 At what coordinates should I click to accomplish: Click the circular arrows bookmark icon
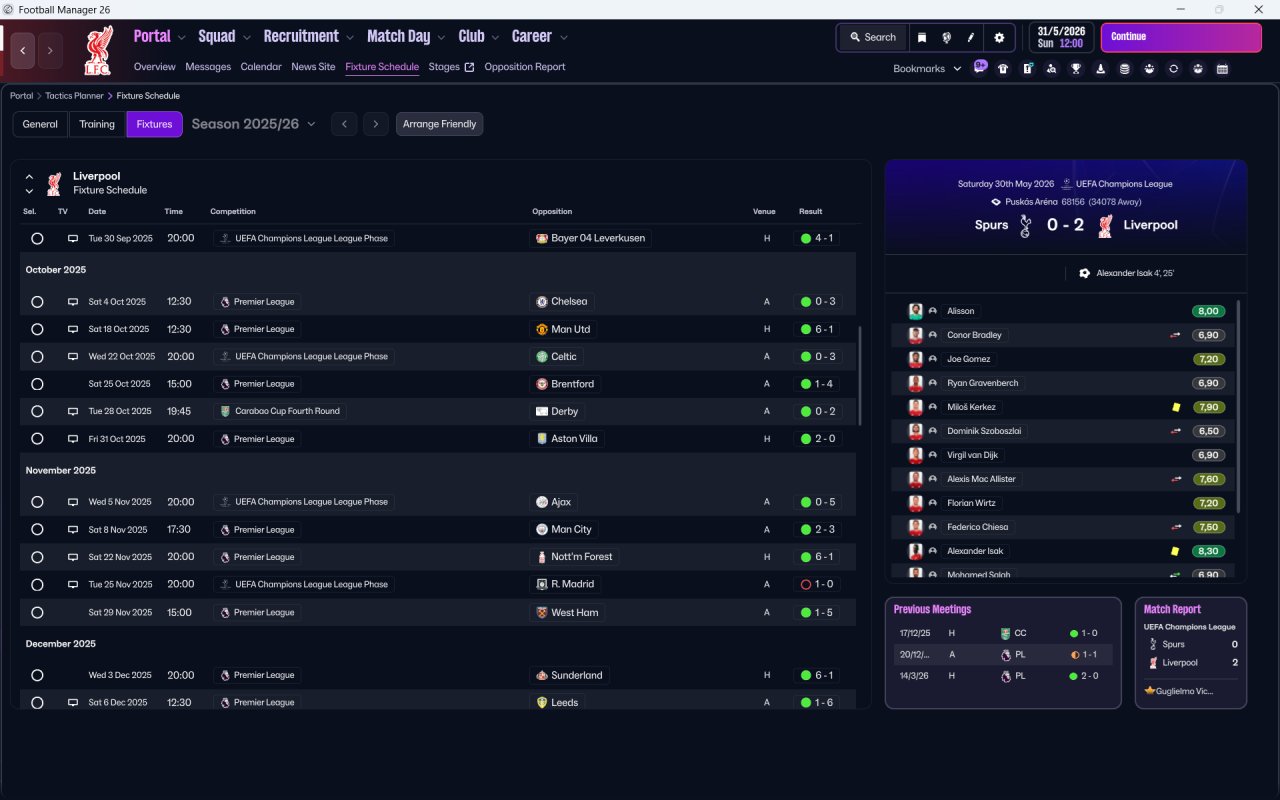(1173, 69)
